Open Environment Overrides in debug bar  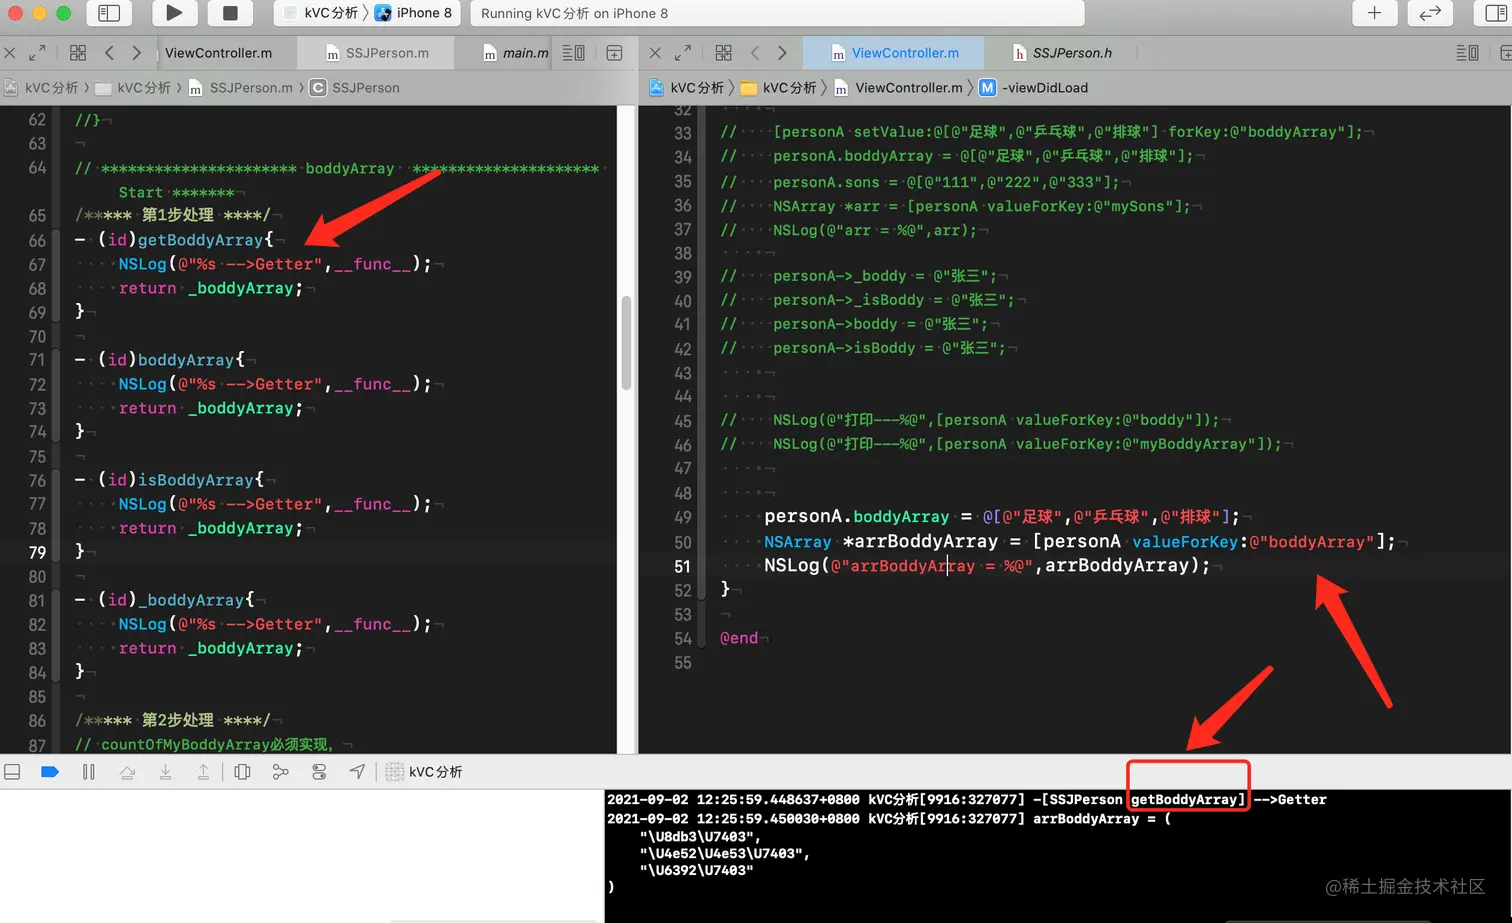(319, 772)
